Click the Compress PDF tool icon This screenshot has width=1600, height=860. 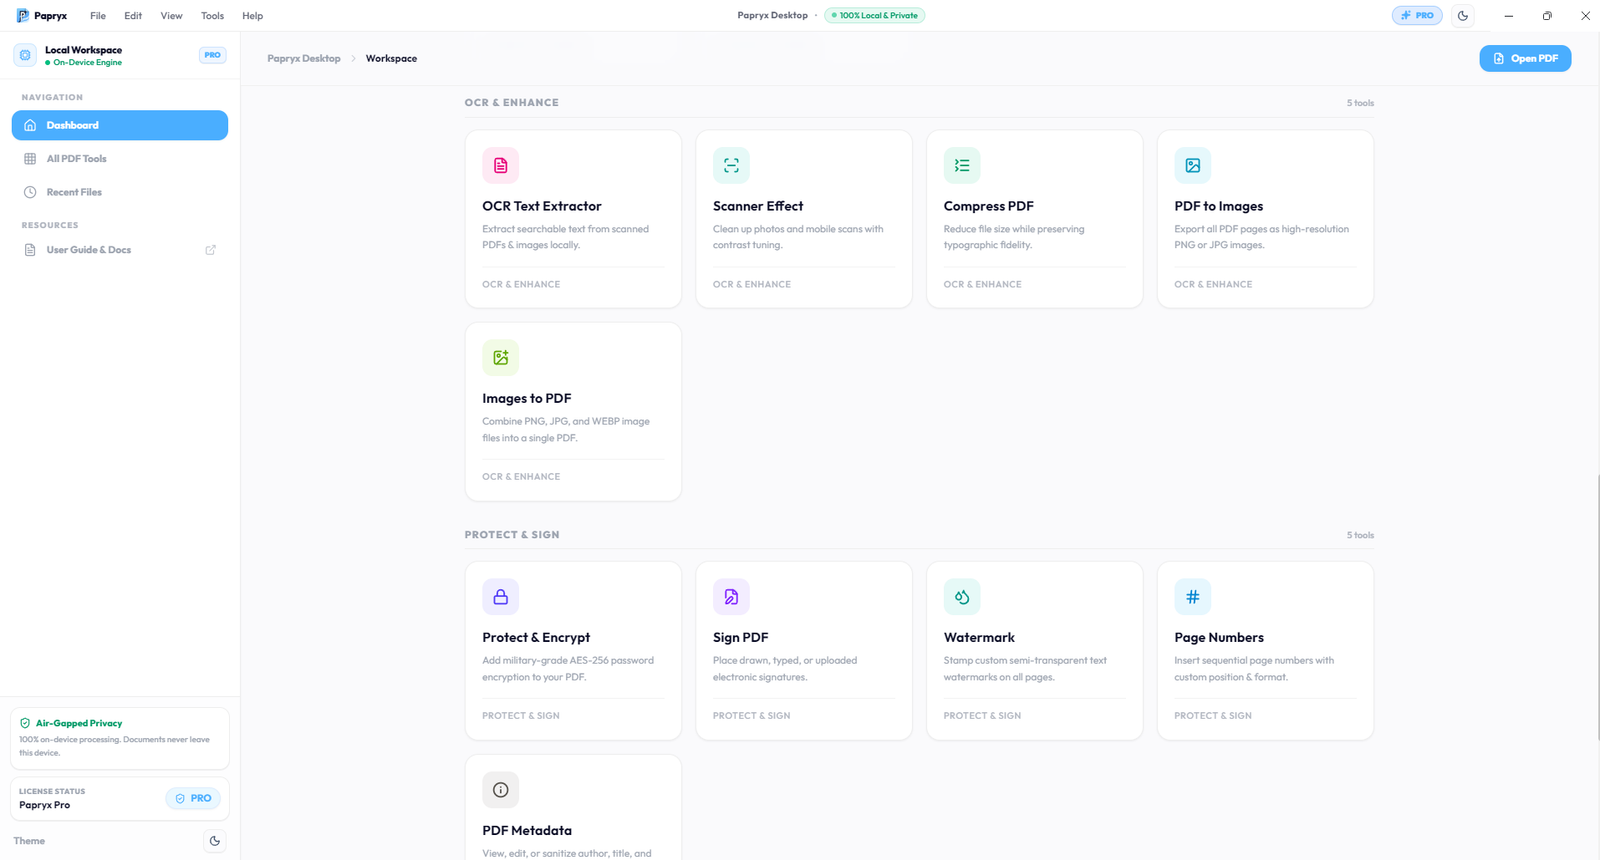(962, 166)
